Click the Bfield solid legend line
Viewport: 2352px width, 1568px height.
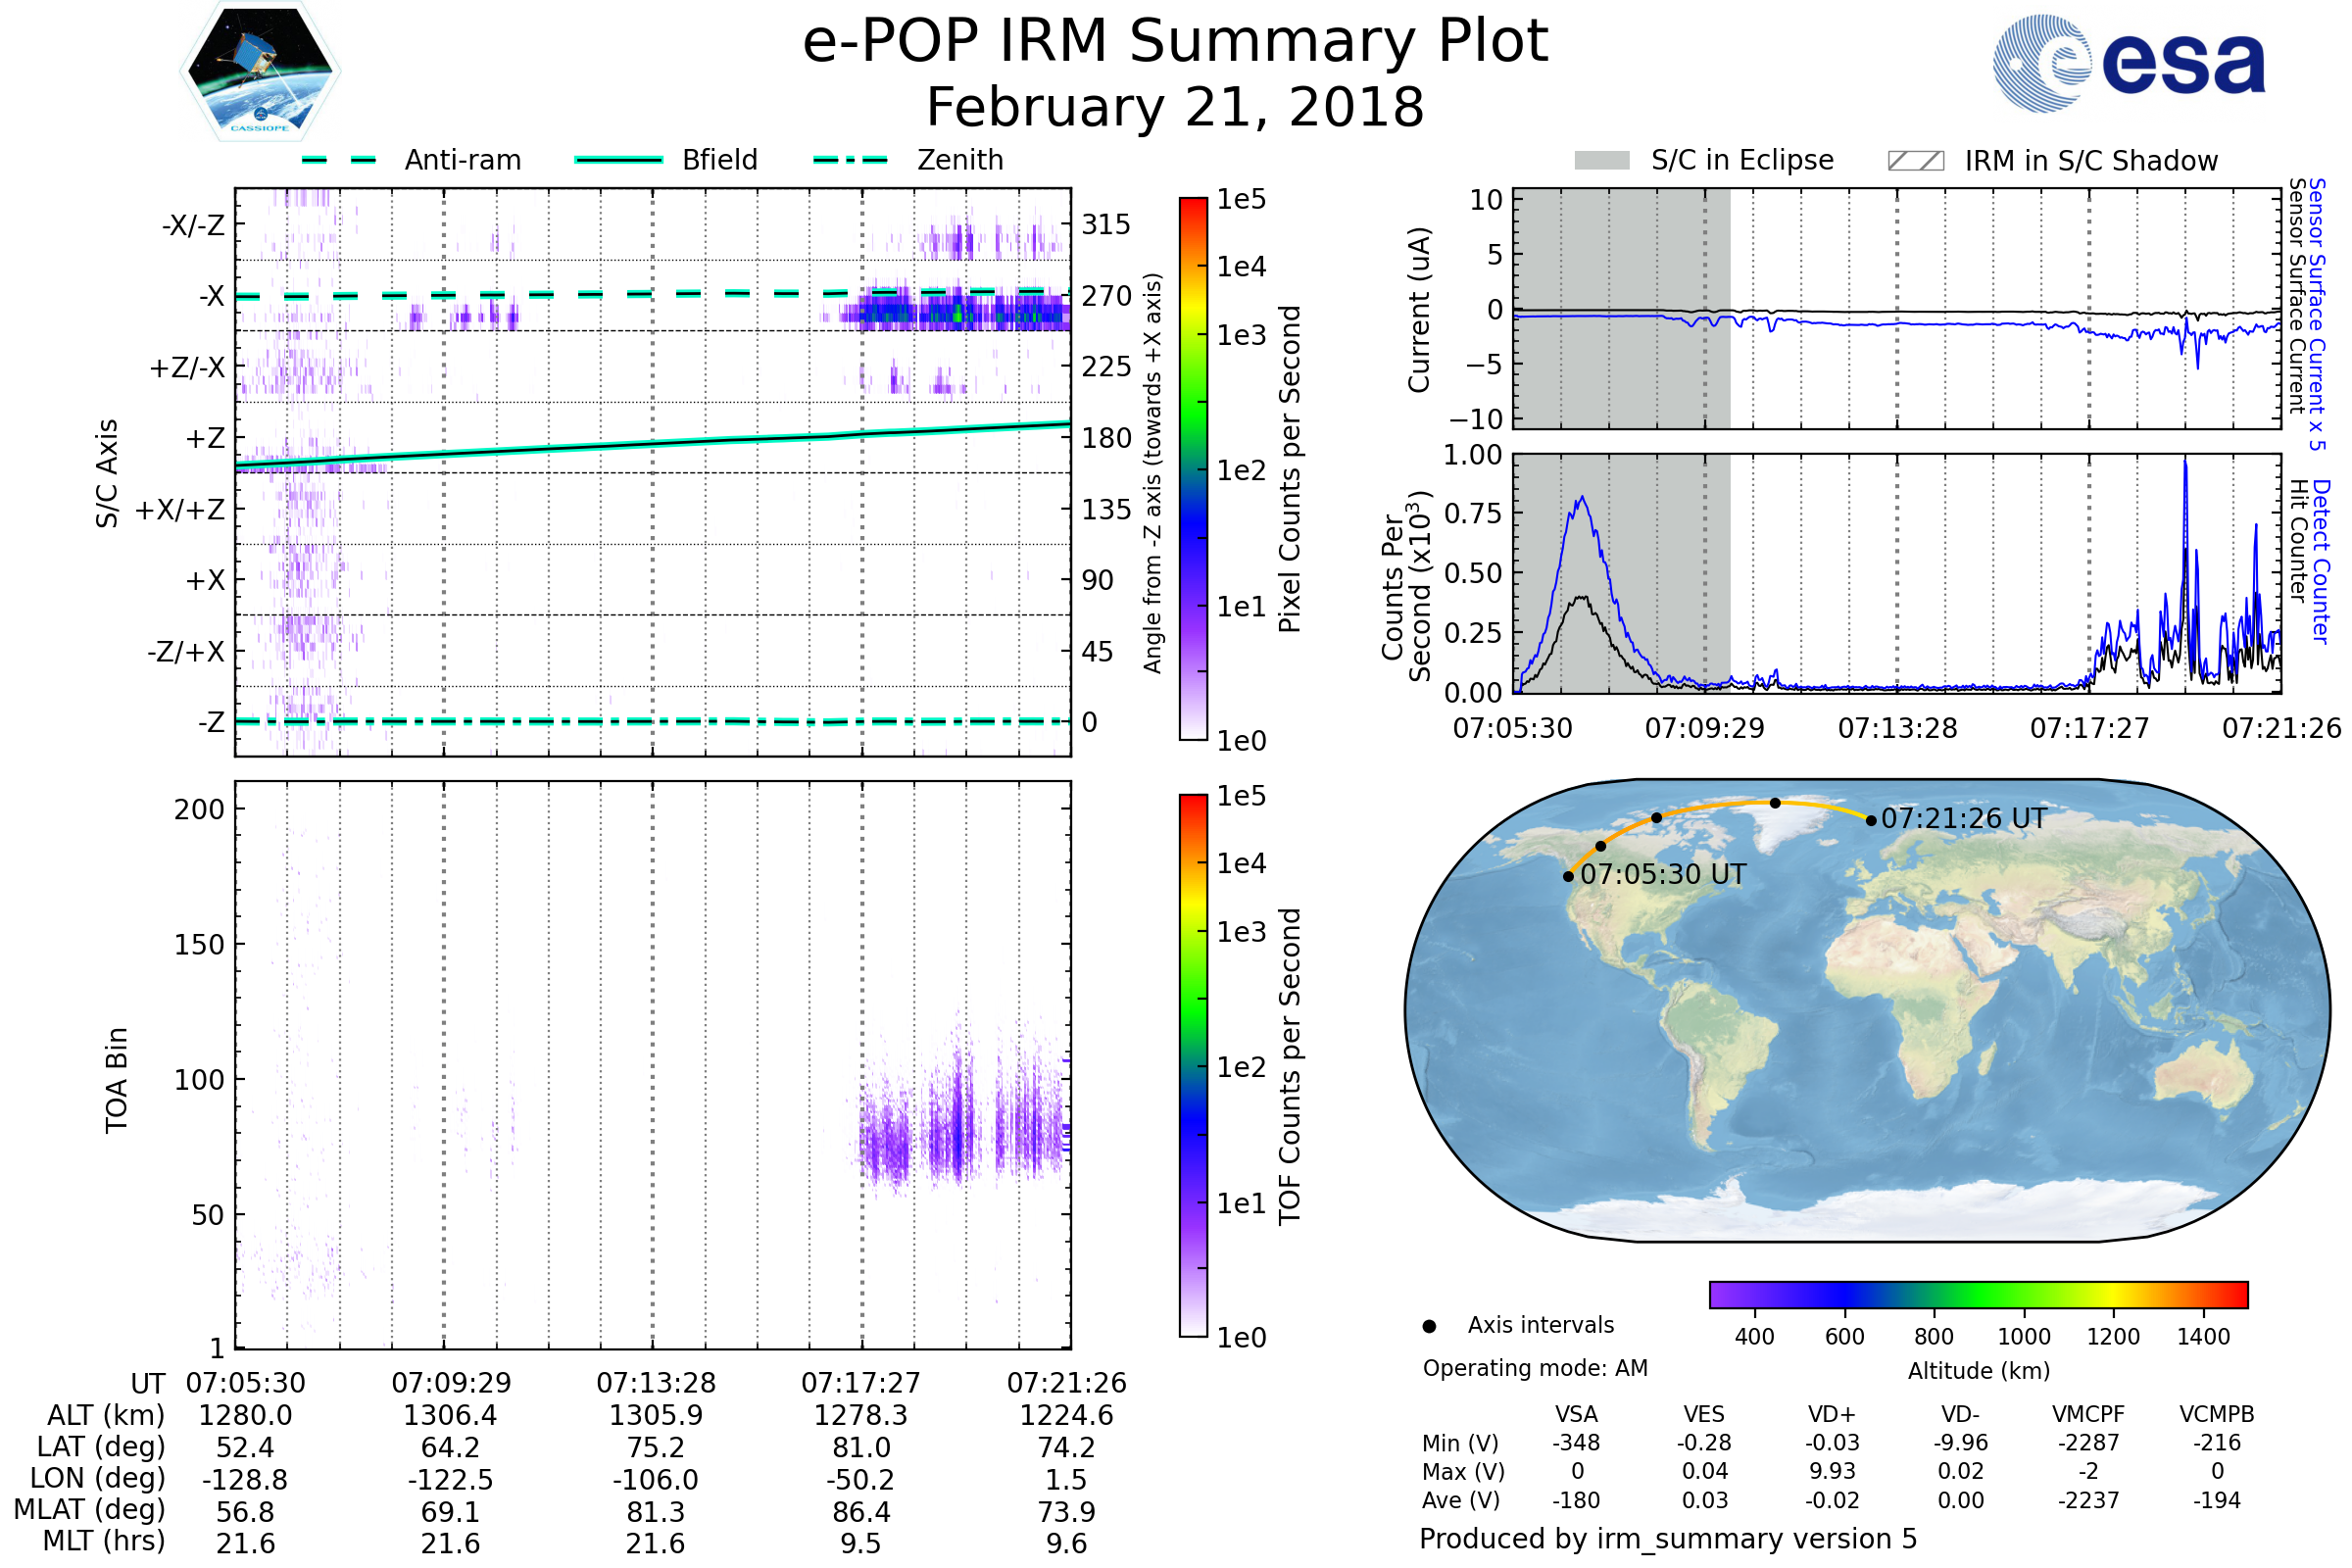click(618, 160)
